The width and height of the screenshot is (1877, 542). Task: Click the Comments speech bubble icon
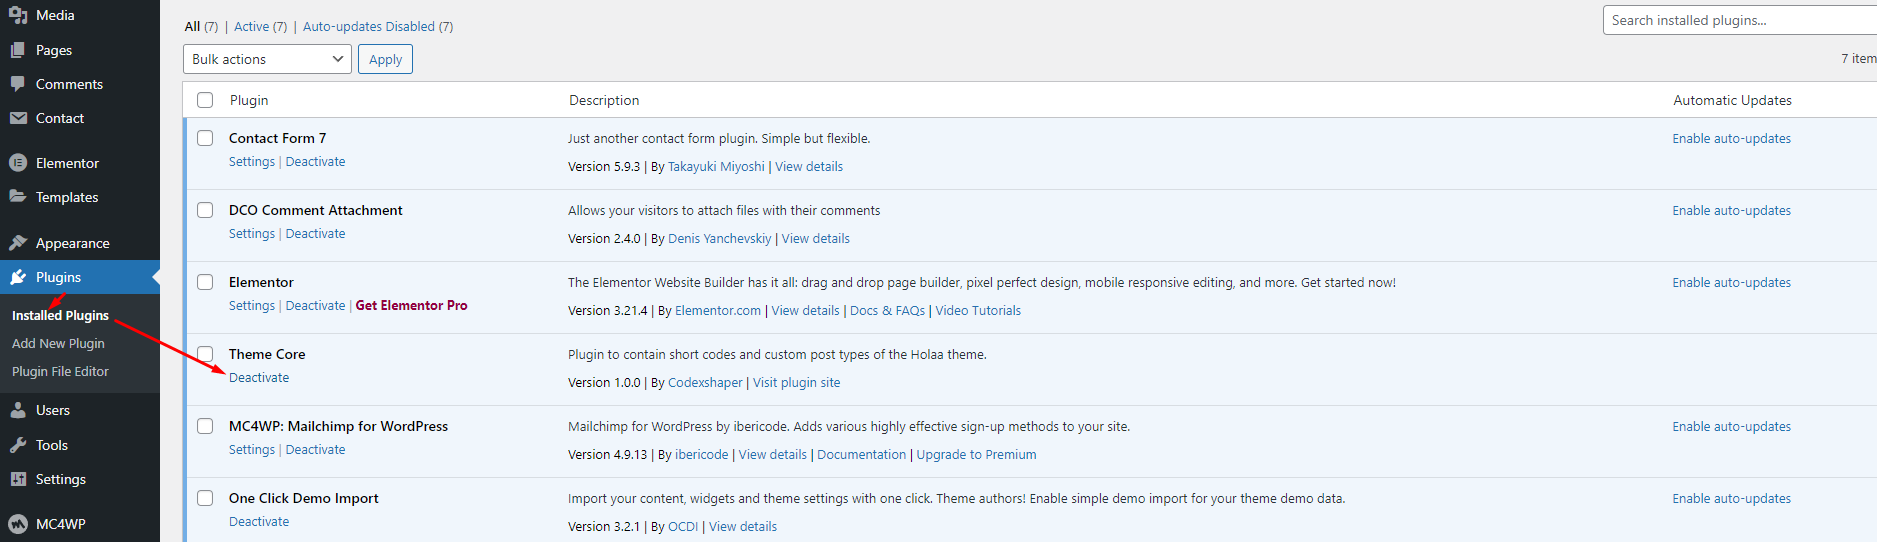coord(18,84)
